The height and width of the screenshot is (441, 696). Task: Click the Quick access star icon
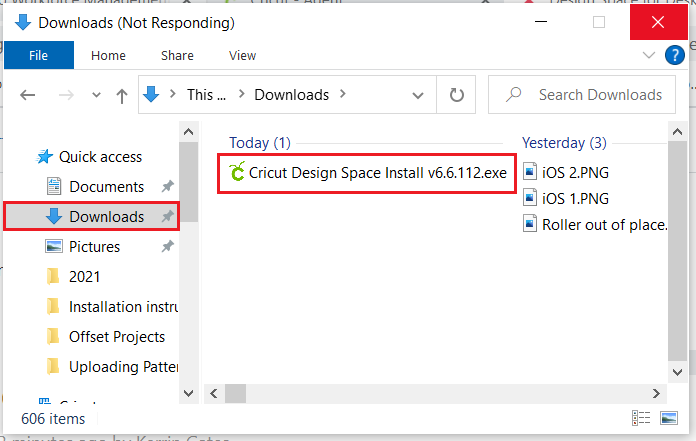pyautogui.click(x=44, y=156)
